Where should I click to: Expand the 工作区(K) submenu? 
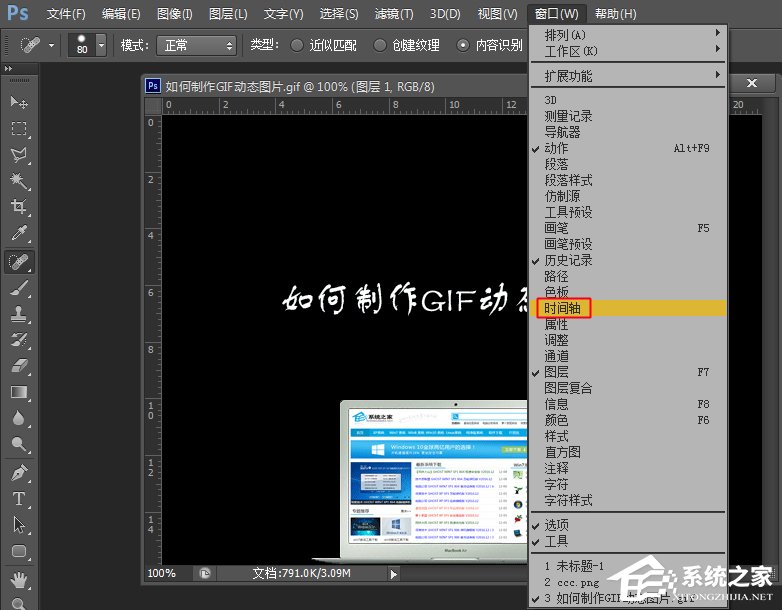(628, 51)
